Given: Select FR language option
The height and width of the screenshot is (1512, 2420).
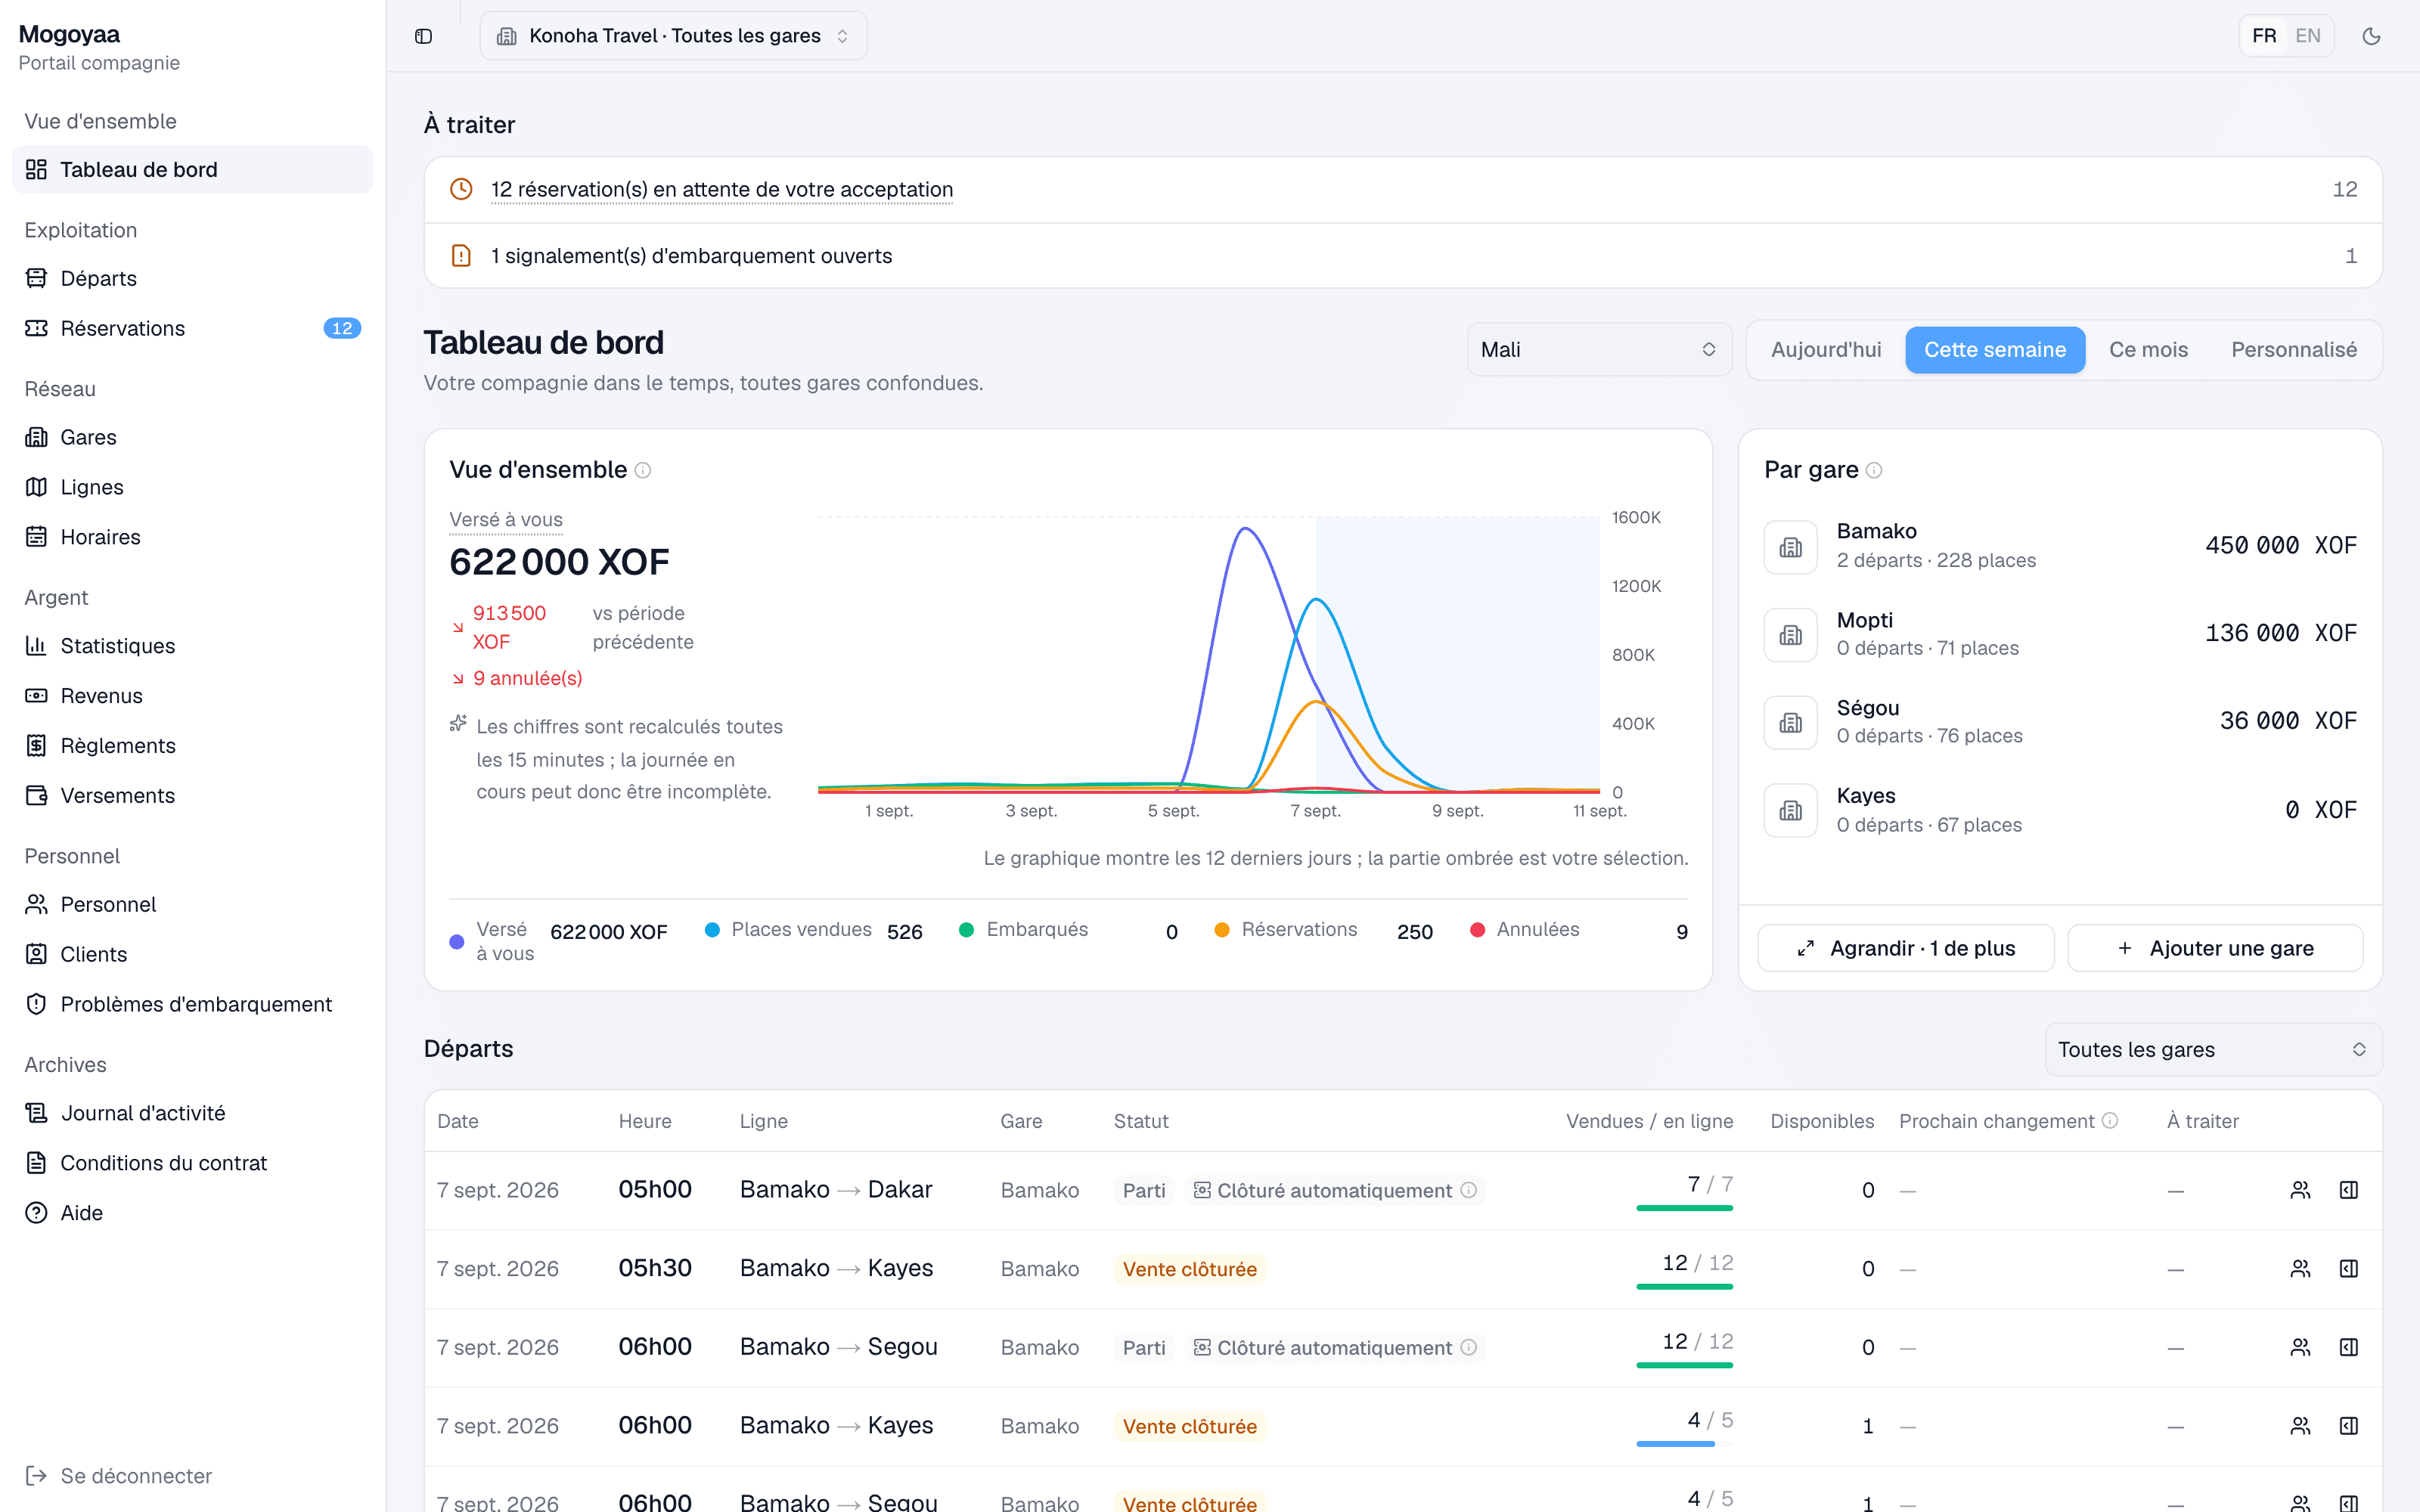Looking at the screenshot, I should click(2264, 36).
